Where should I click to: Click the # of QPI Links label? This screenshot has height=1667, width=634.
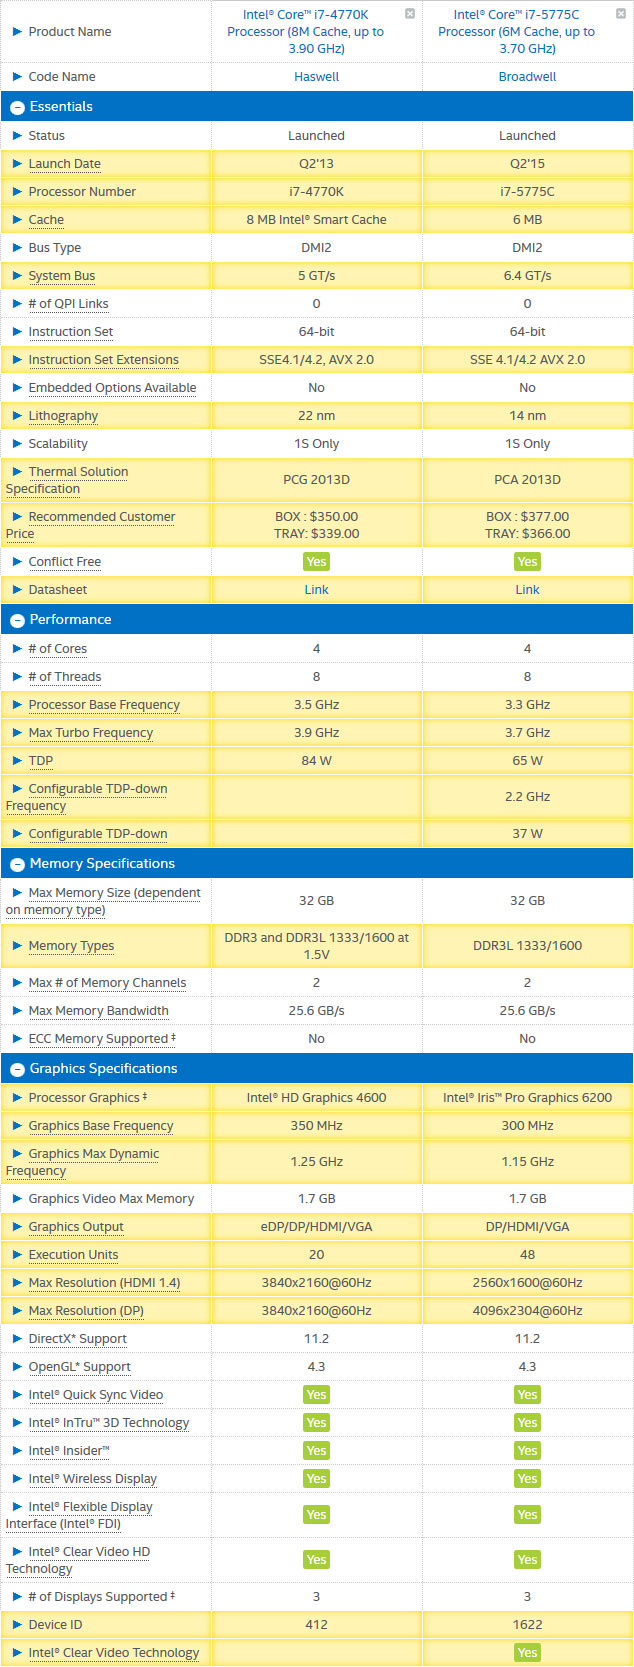tap(68, 304)
